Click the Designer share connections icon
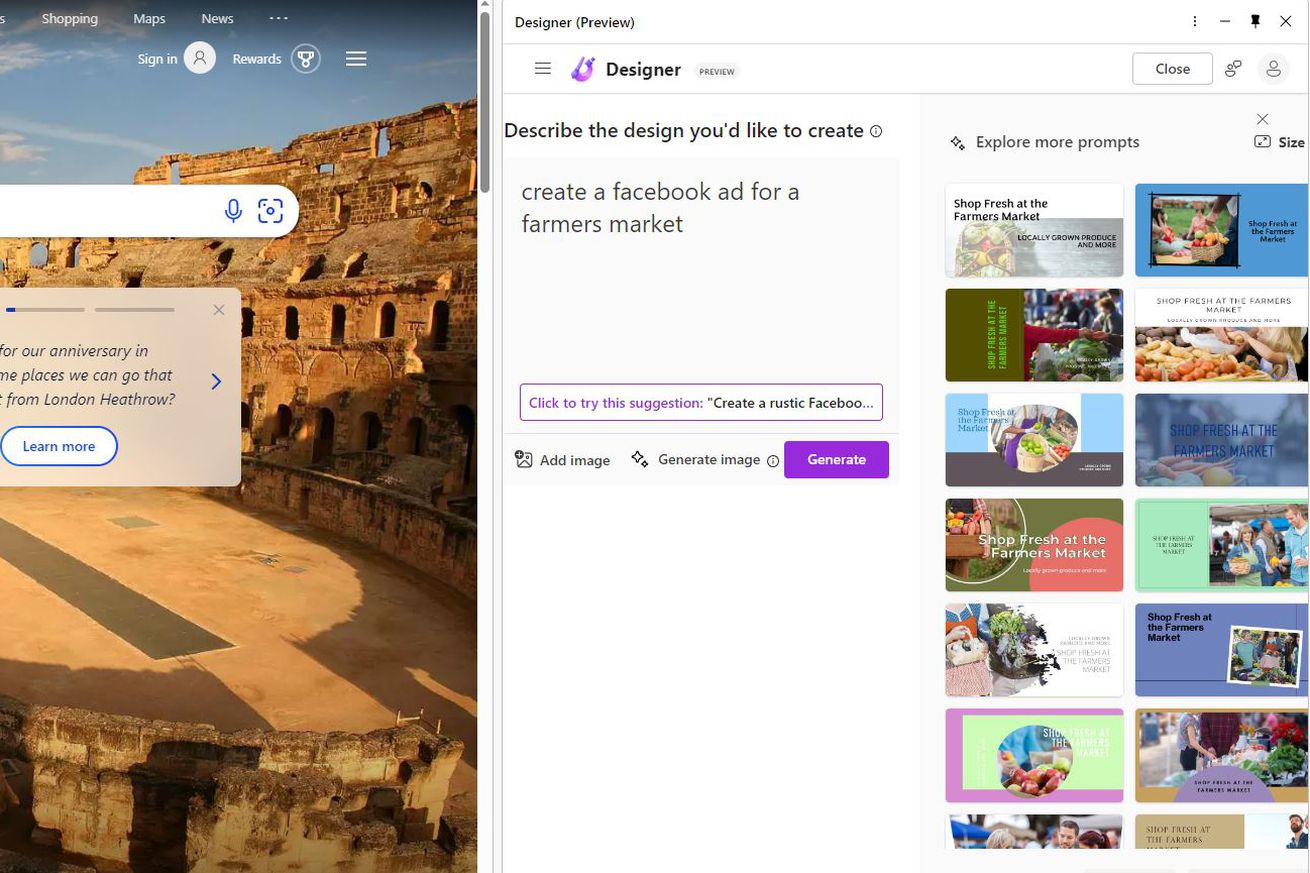 pyautogui.click(x=1233, y=69)
